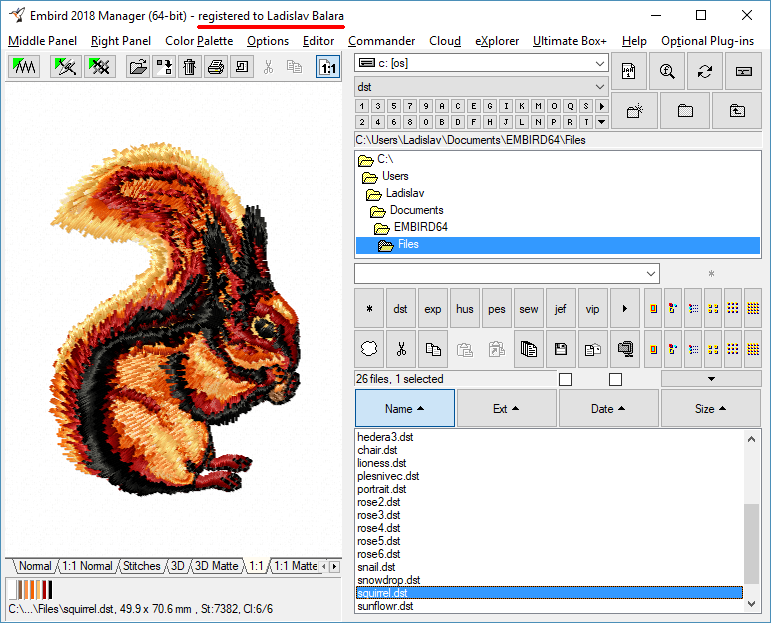This screenshot has height=623, width=771.
Task: Click the lasso select-all icon
Action: pyautogui.click(x=369, y=349)
